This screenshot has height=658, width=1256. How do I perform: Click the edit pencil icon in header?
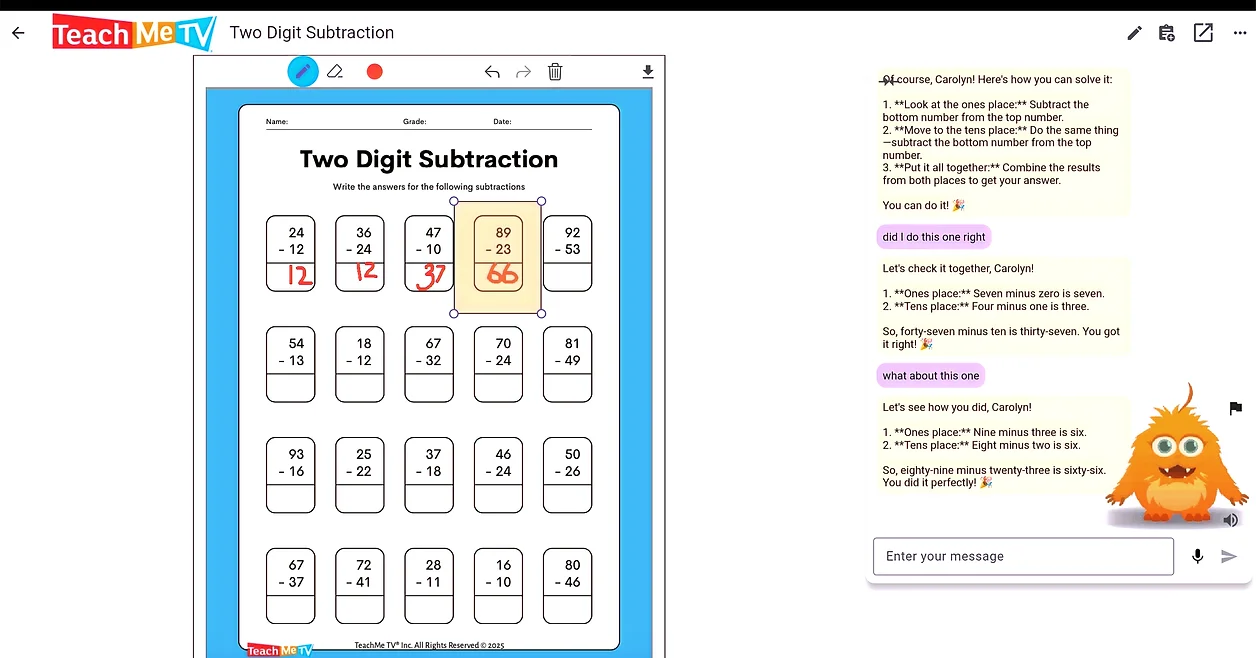tap(1134, 33)
